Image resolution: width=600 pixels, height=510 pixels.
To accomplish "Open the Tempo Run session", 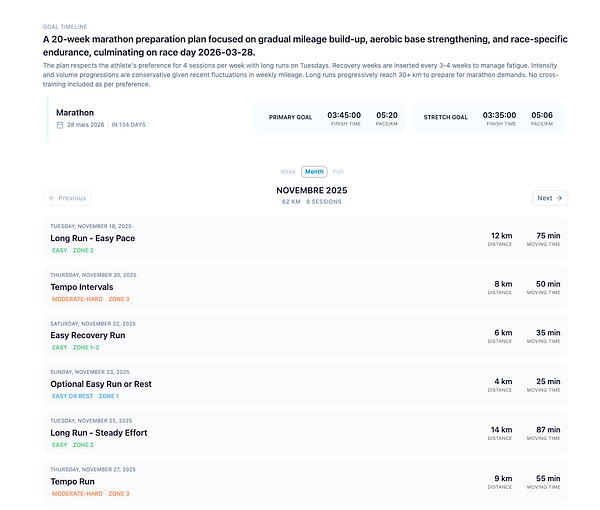I will point(305,481).
